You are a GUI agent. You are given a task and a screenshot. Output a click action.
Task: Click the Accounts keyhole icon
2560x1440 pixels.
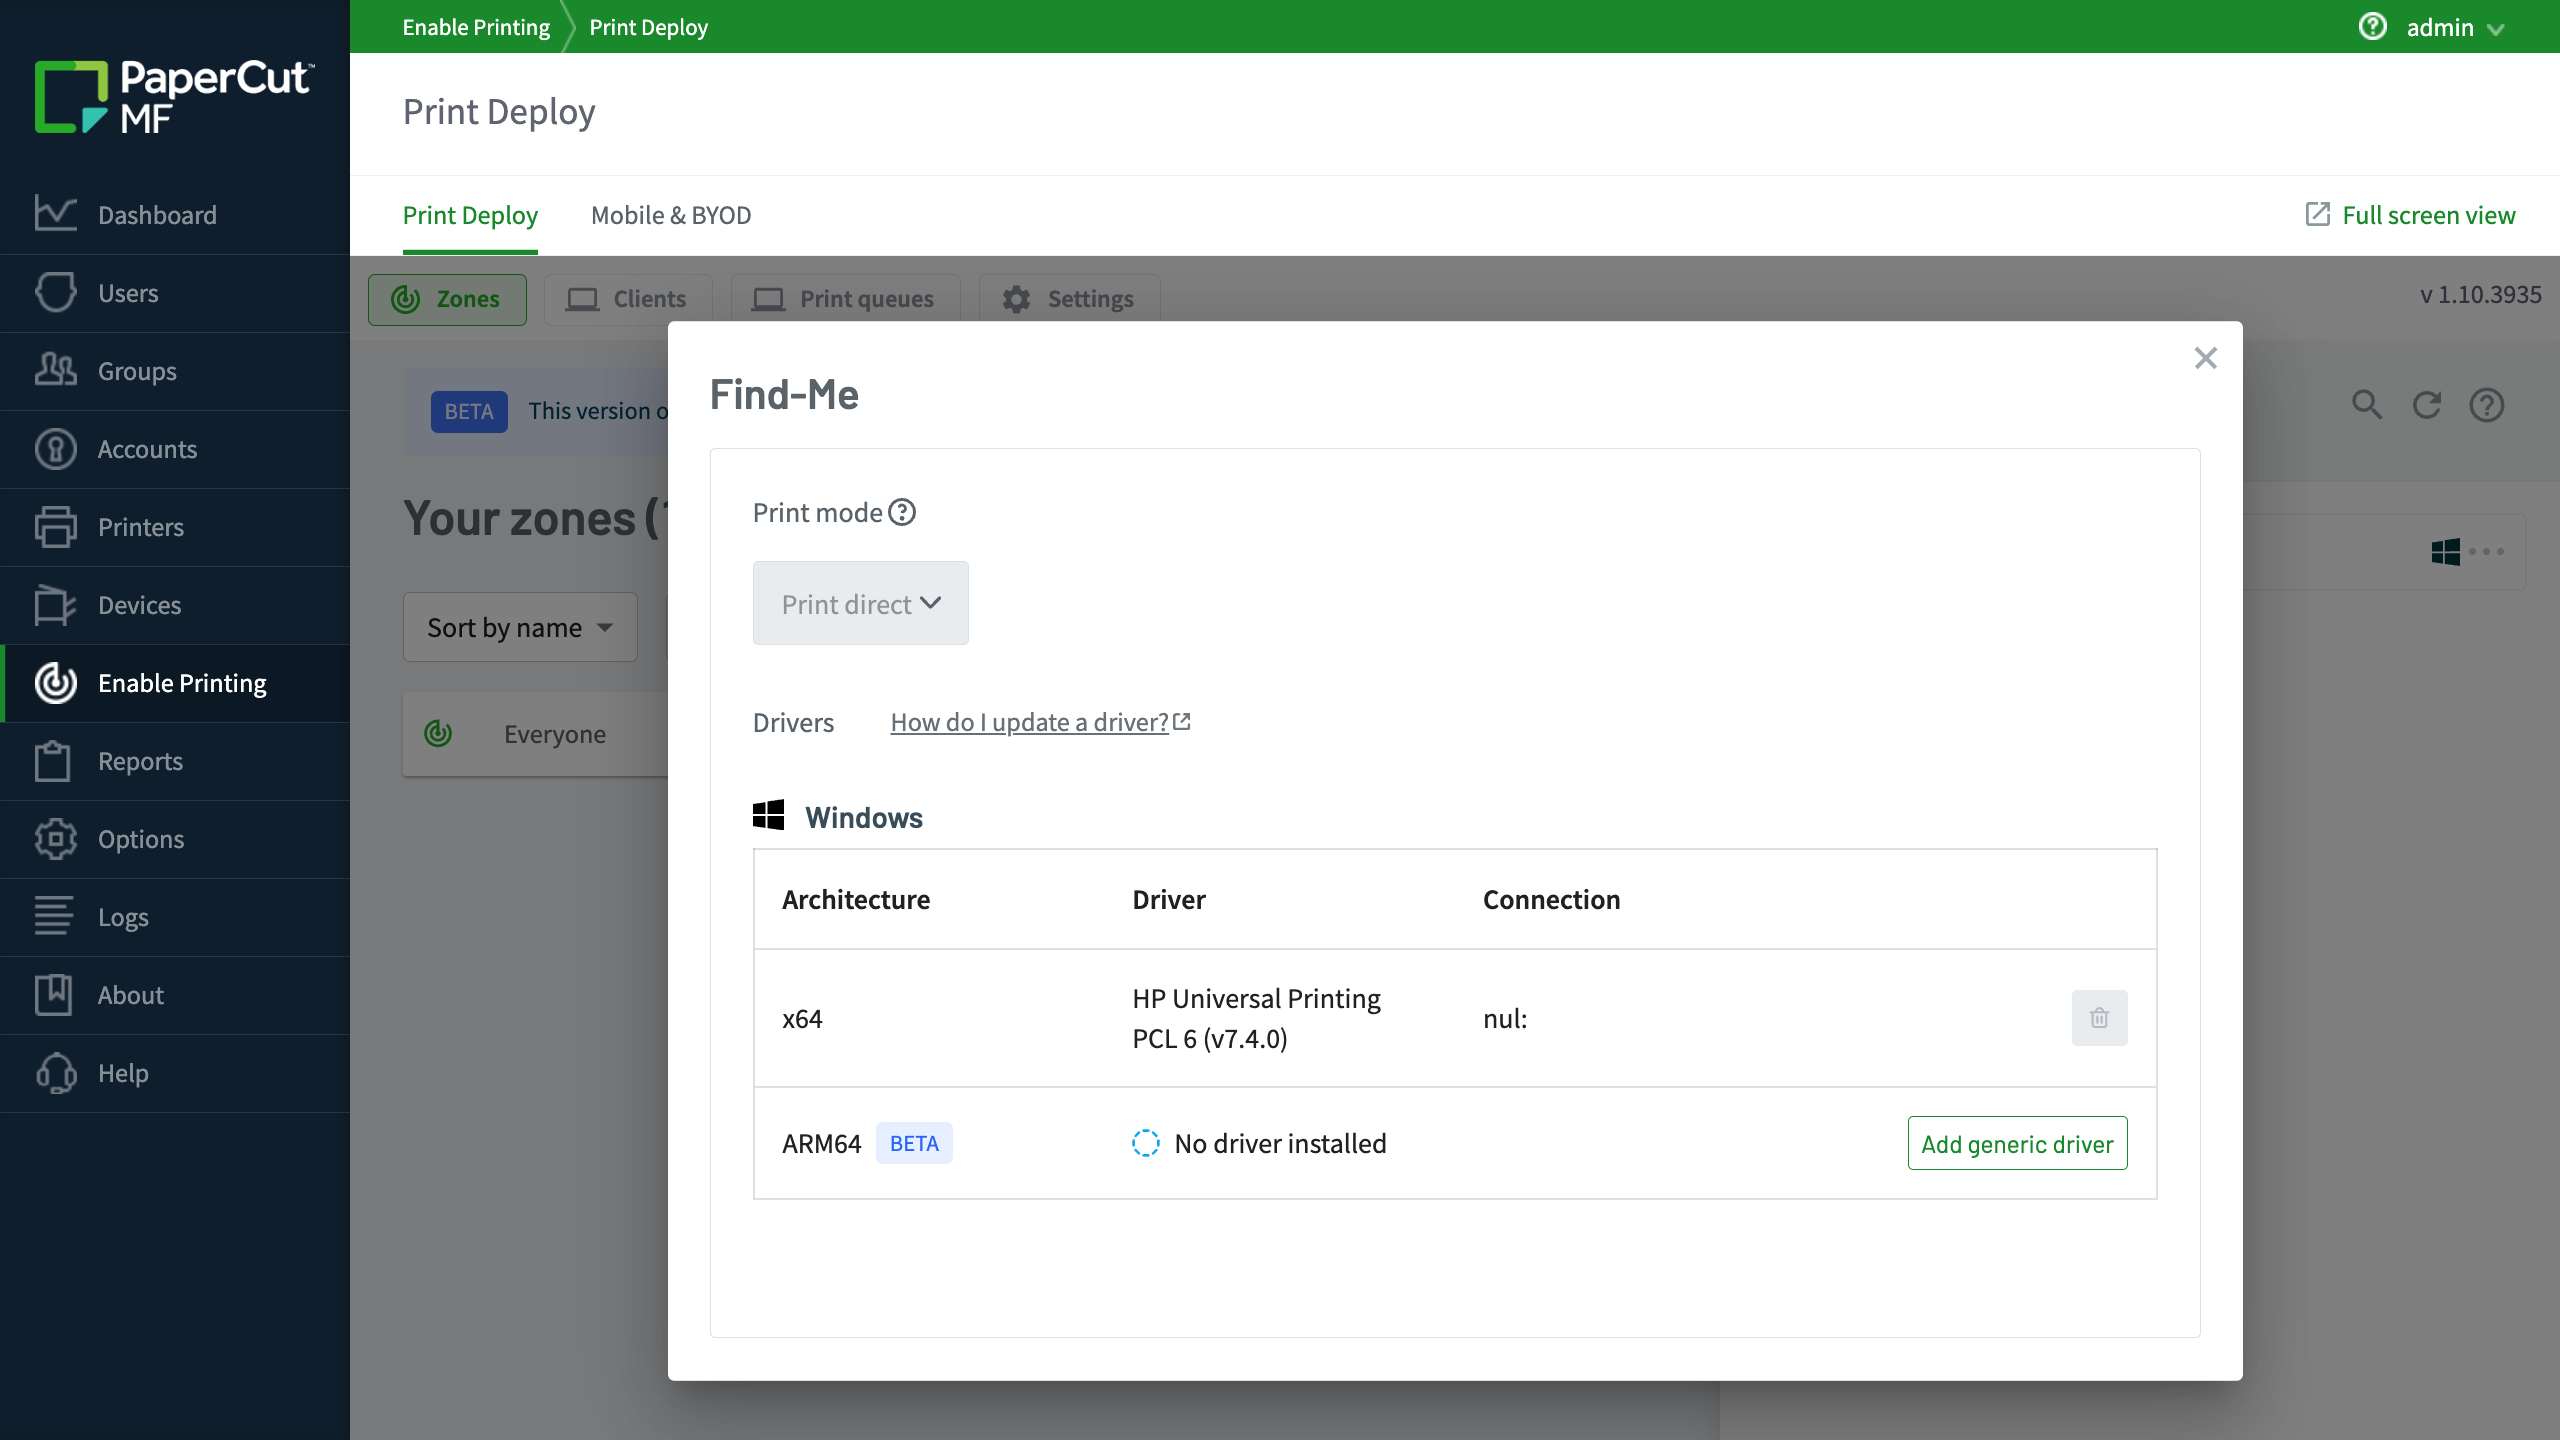coord(55,448)
